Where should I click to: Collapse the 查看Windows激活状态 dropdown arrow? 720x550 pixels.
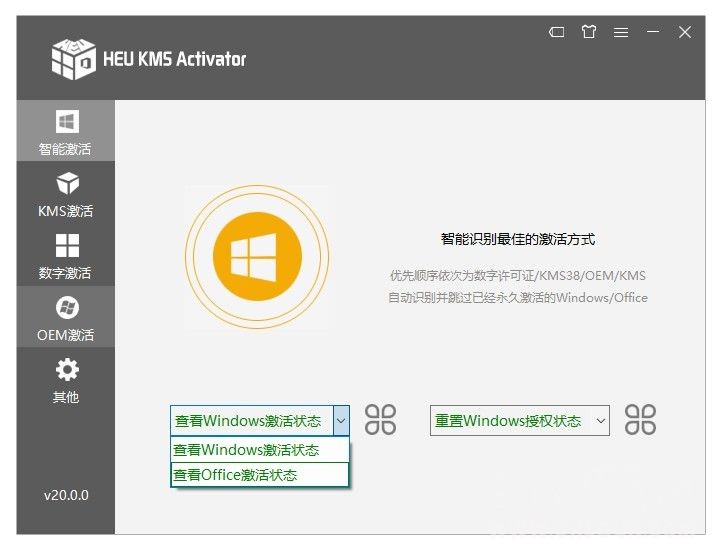(x=341, y=420)
